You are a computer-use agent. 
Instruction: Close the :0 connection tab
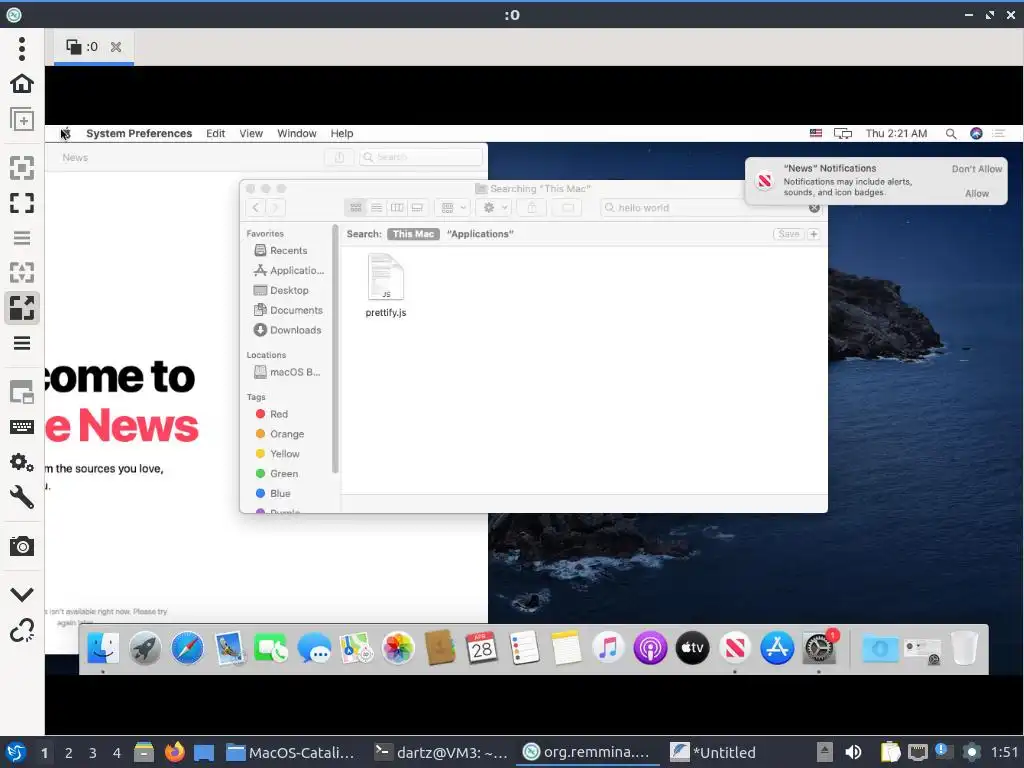pyautogui.click(x=116, y=47)
